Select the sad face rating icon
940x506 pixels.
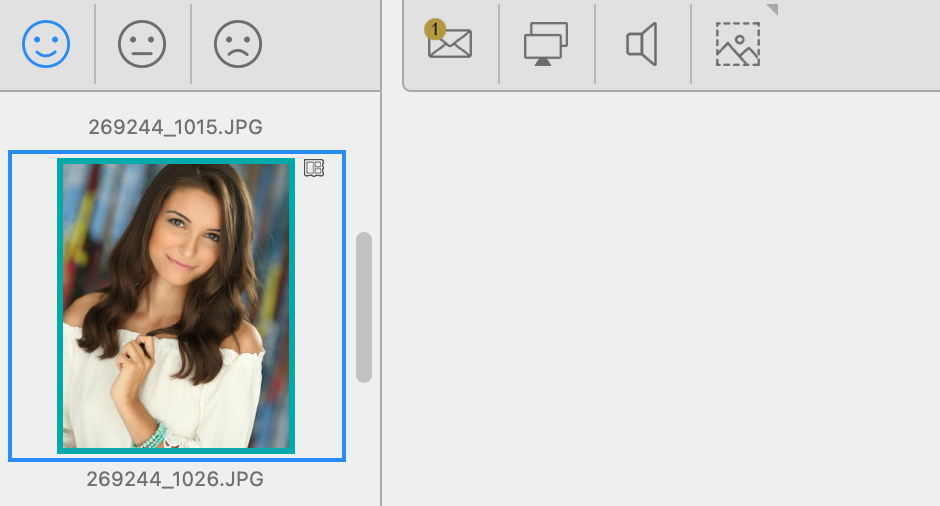238,45
